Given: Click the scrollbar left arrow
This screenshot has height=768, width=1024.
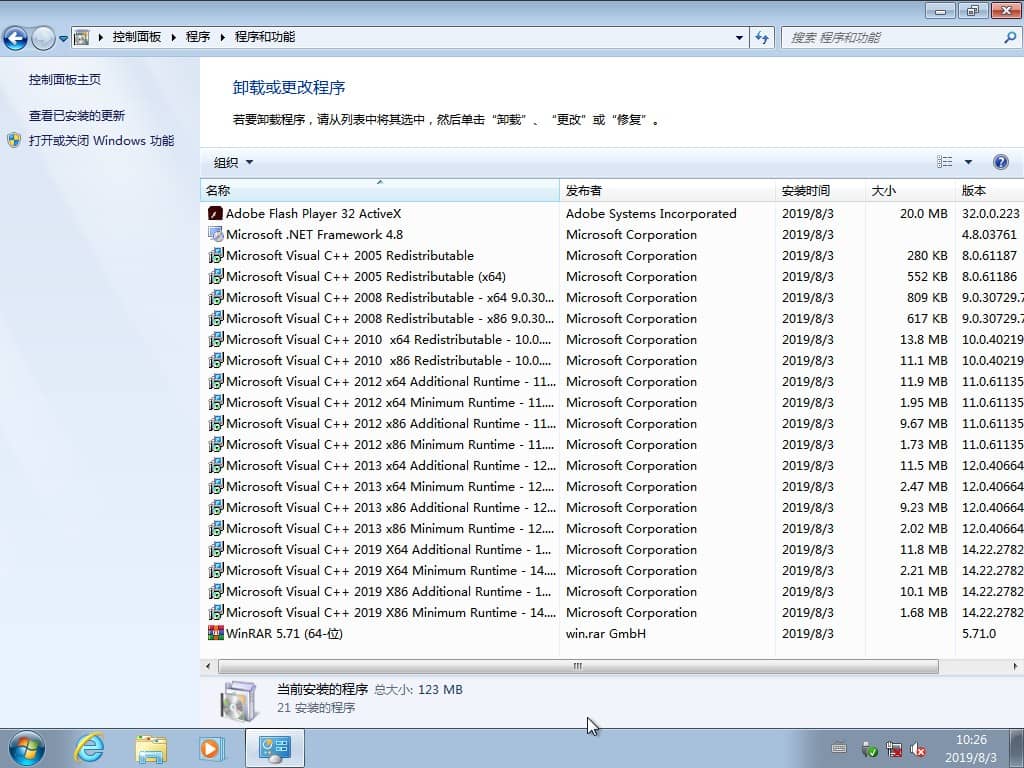Looking at the screenshot, I should click(208, 666).
